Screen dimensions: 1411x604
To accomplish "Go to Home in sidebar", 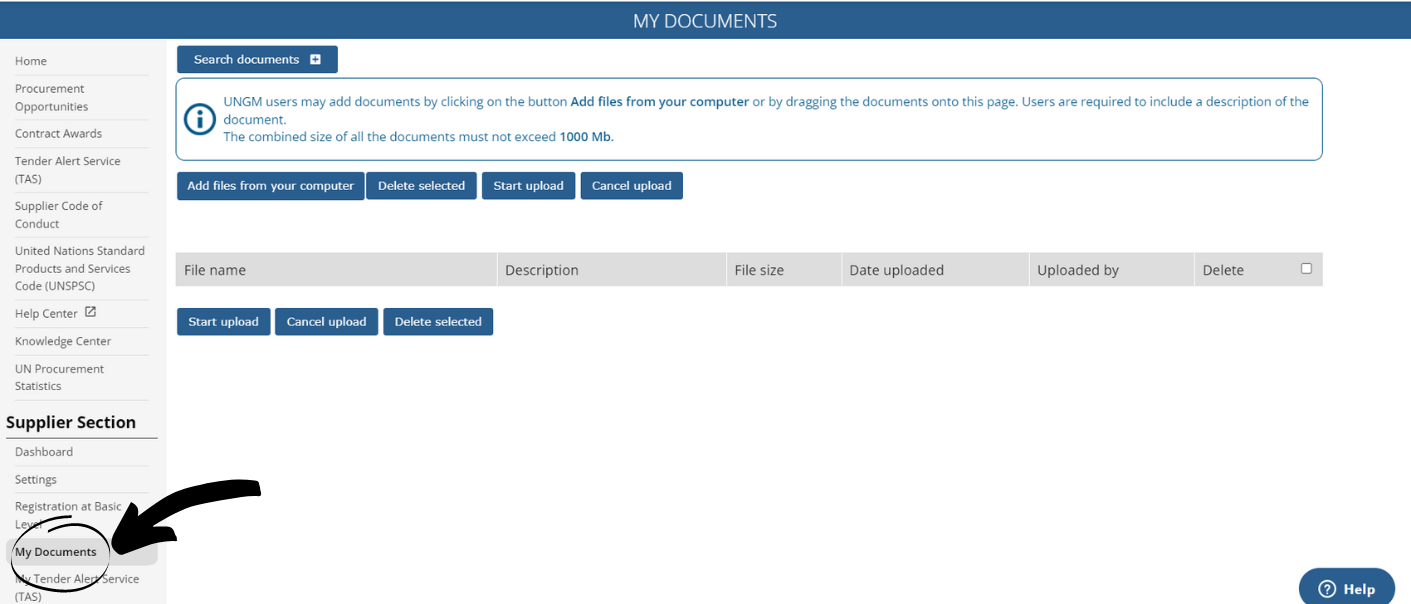I will (31, 61).
